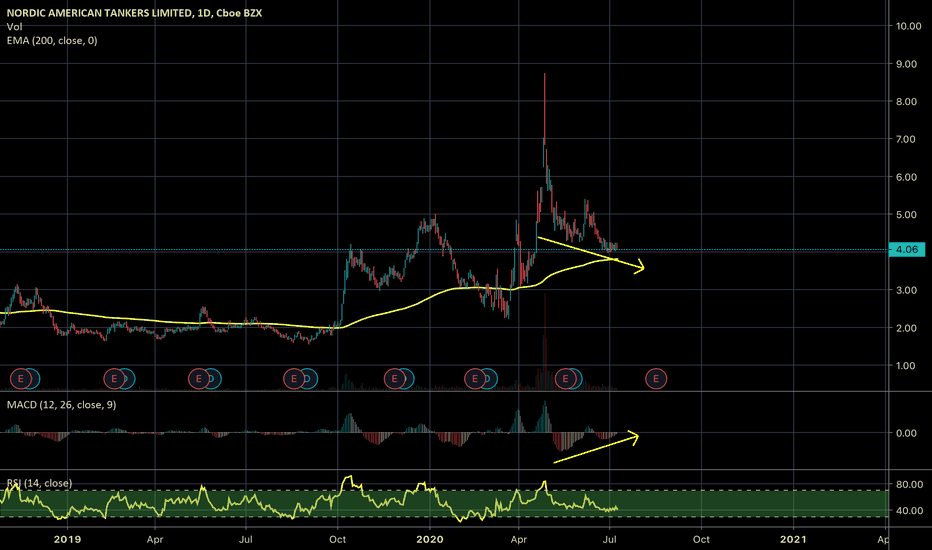This screenshot has width=932, height=550.
Task: Click the Jul label just before Oct 2020
Action: (x=609, y=539)
